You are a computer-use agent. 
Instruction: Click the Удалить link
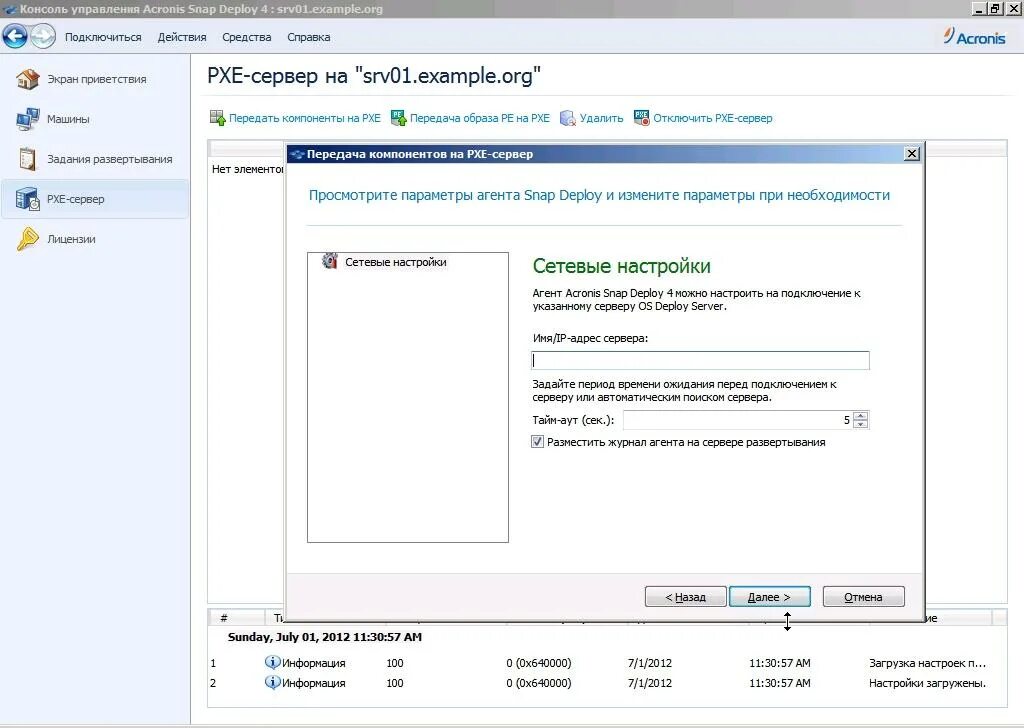601,118
